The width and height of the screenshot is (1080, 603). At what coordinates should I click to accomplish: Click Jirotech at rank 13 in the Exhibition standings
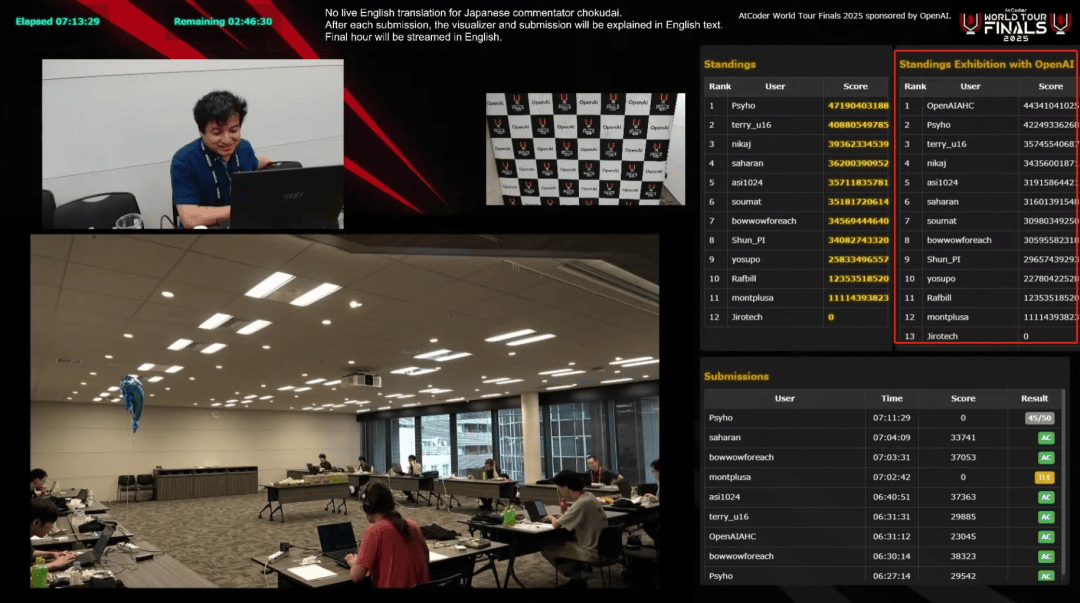tap(942, 336)
